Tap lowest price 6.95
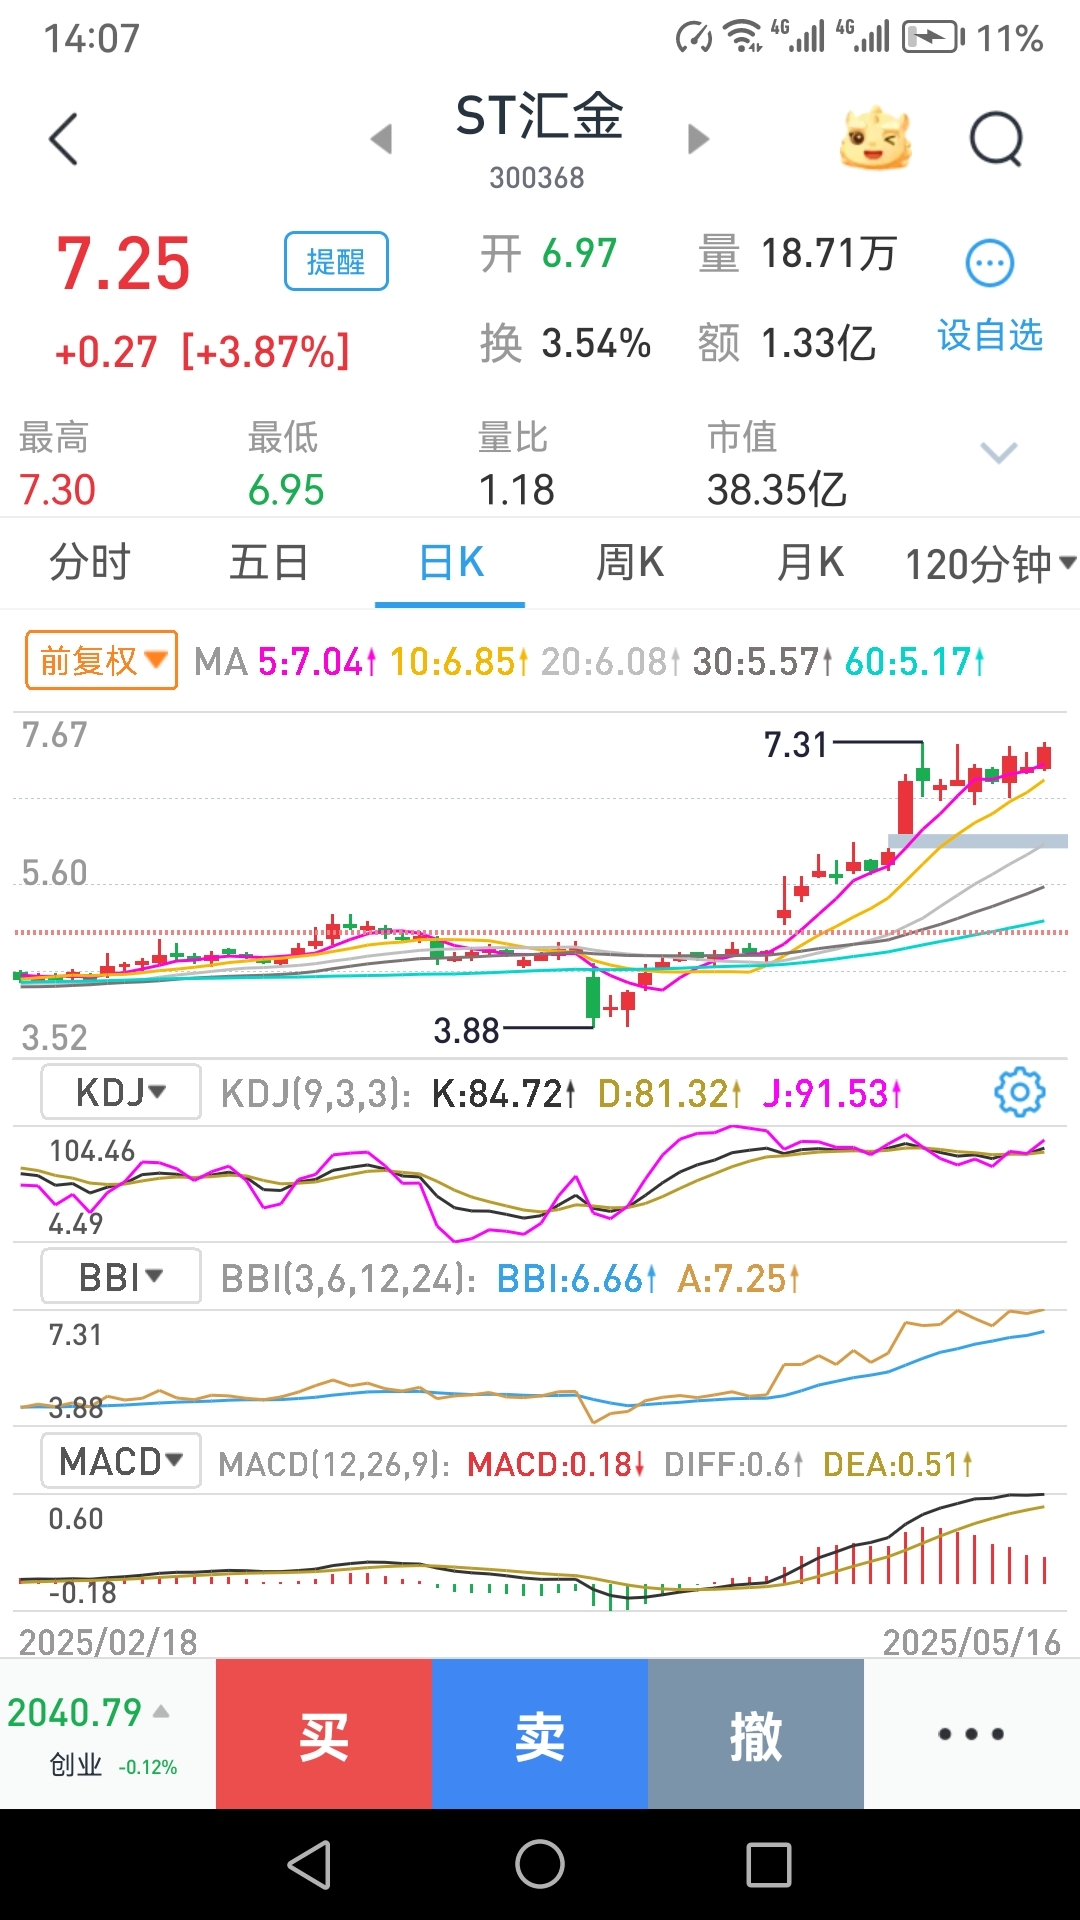 tap(286, 490)
